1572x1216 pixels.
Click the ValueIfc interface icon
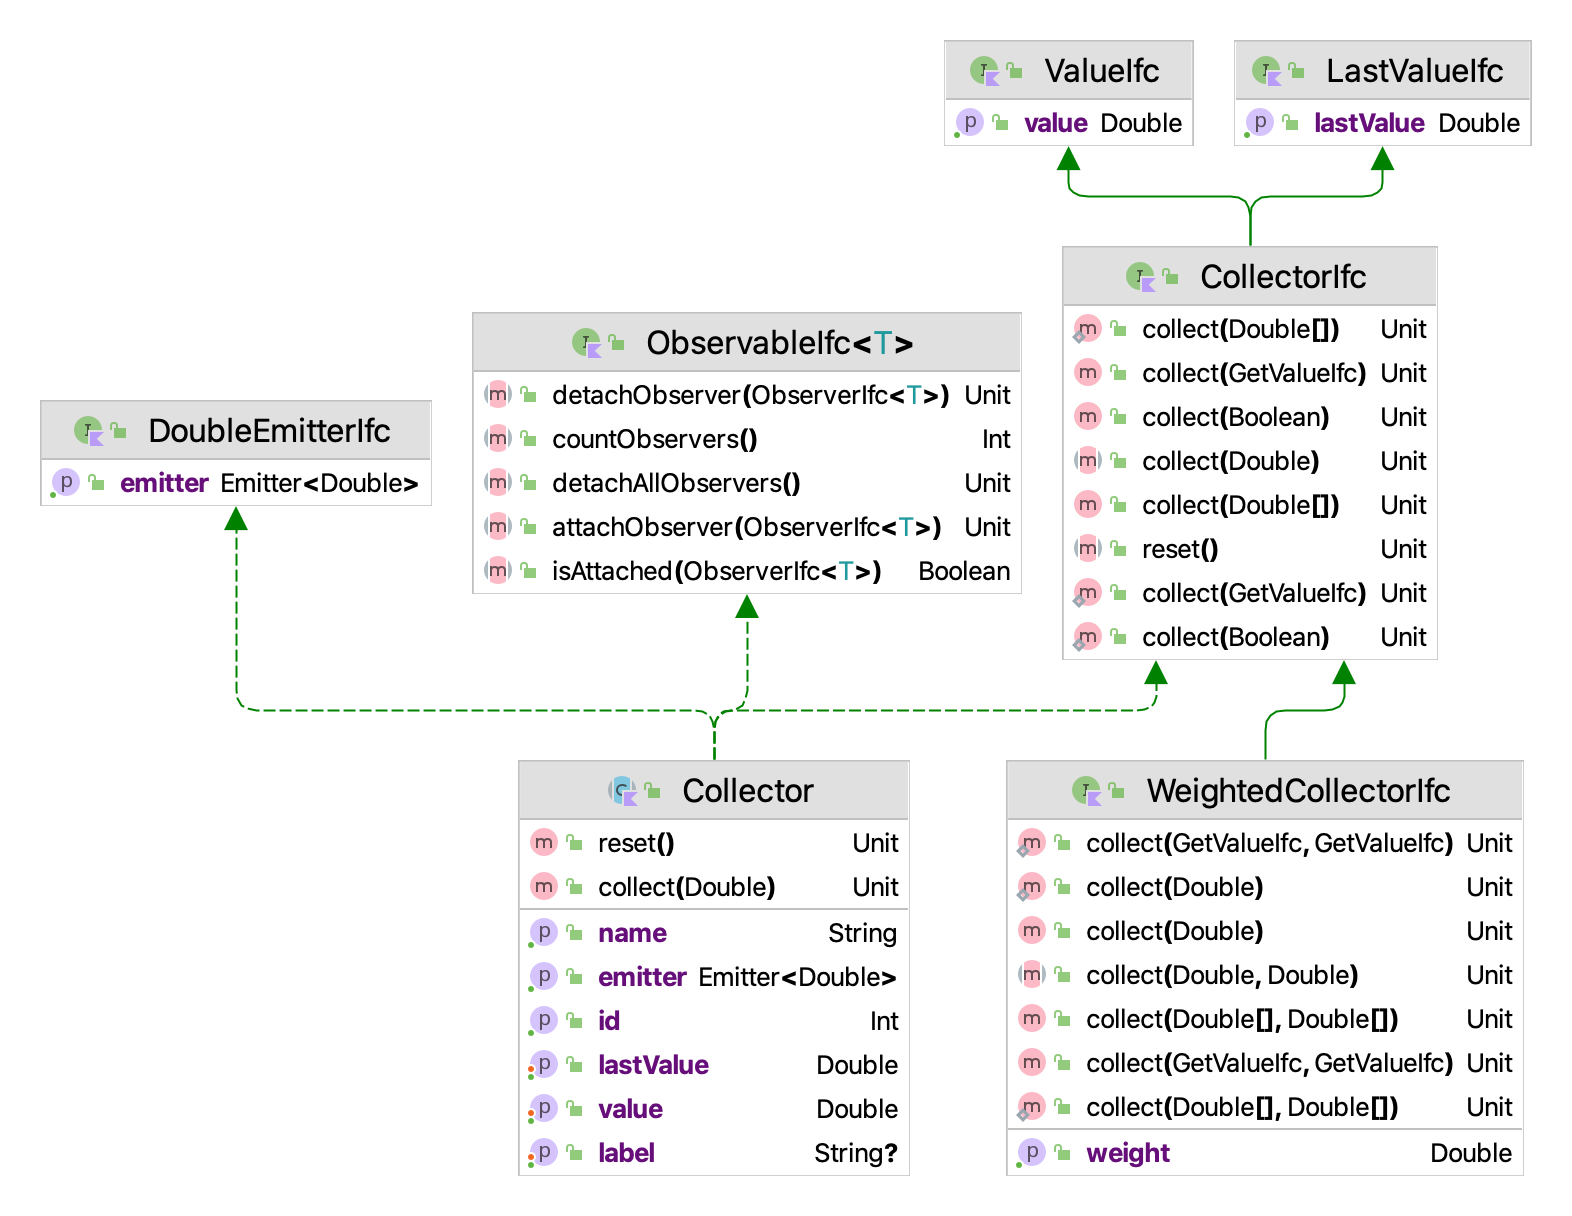click(x=985, y=71)
